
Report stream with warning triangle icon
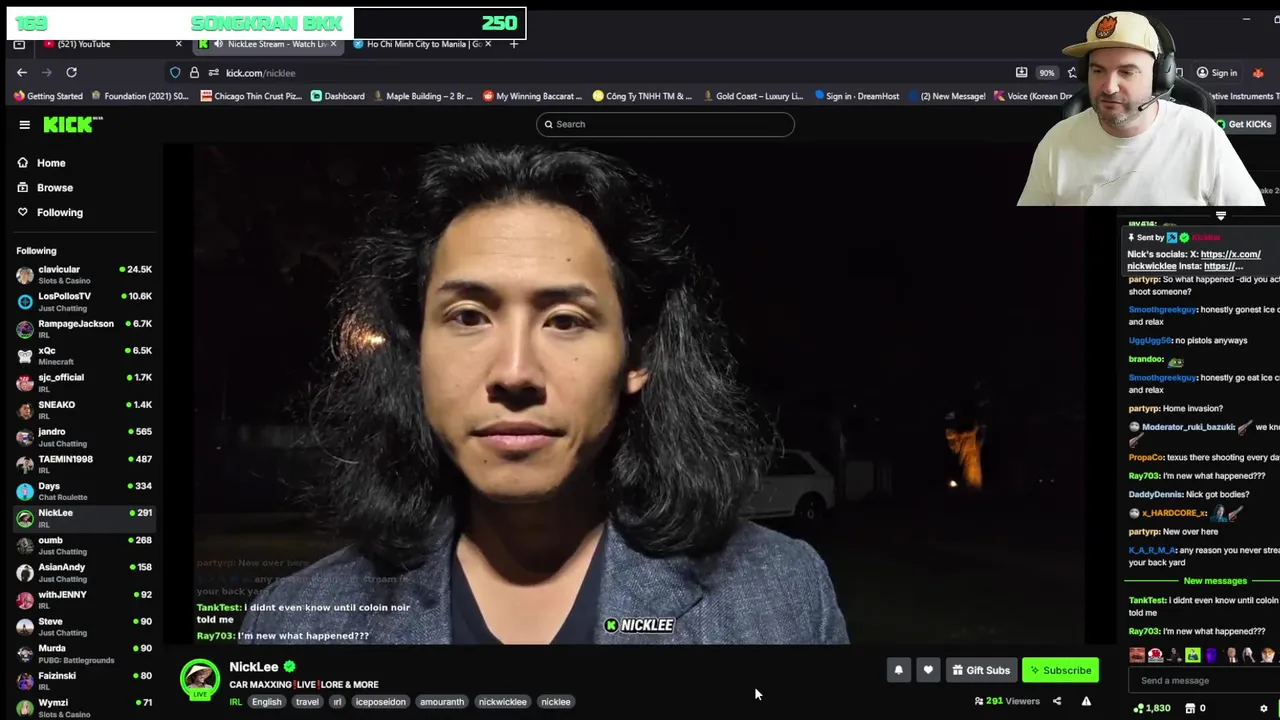(x=1086, y=701)
